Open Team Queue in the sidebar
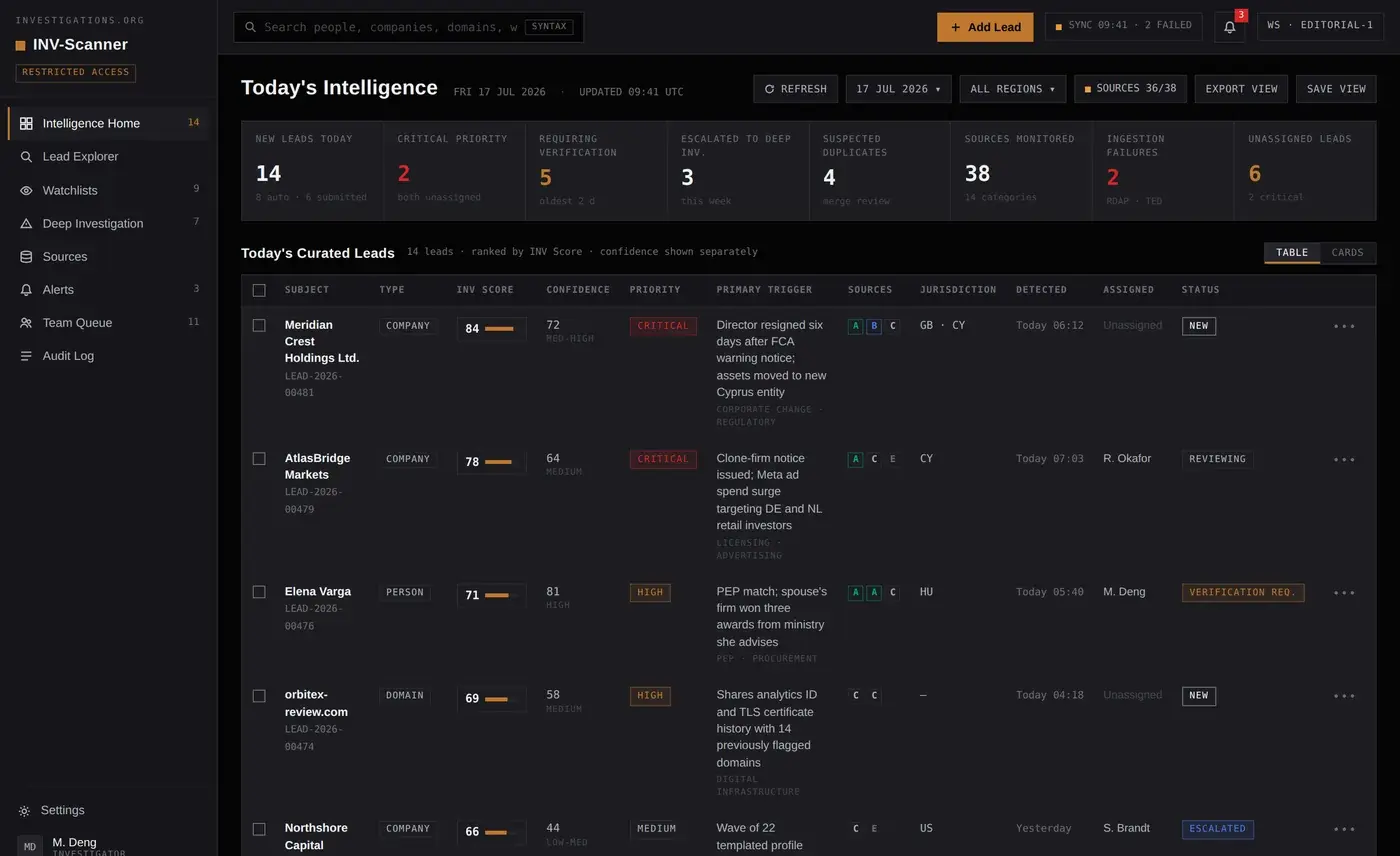The height and width of the screenshot is (856, 1400). 108,323
